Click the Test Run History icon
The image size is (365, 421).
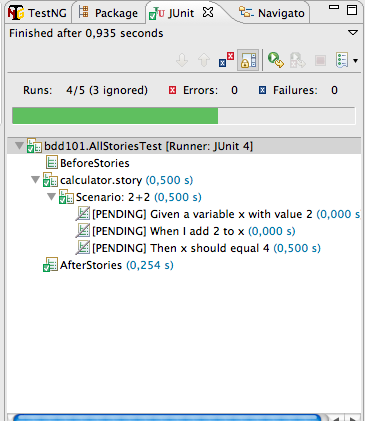(x=342, y=60)
